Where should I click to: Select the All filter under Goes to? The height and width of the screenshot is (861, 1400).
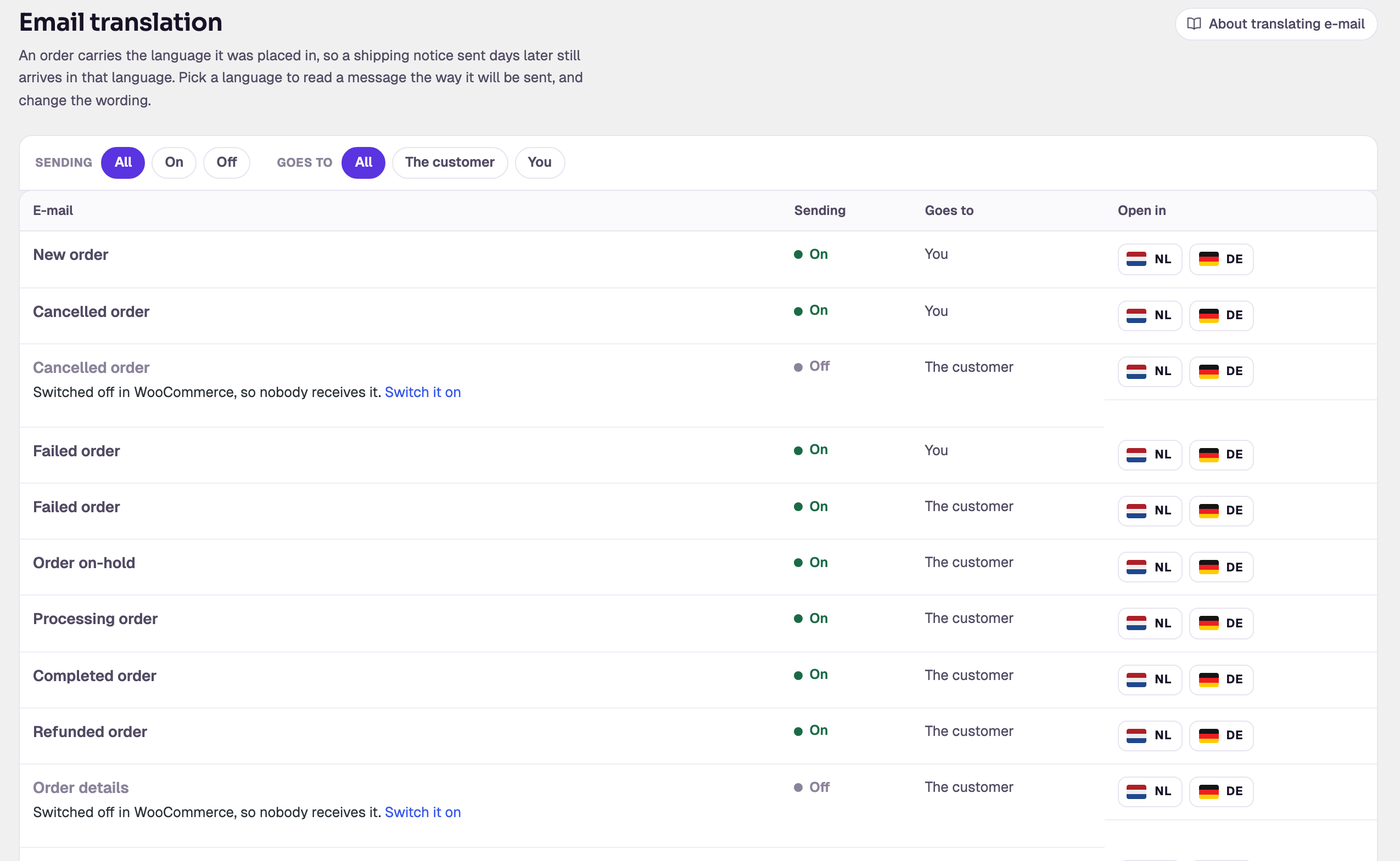tap(364, 163)
